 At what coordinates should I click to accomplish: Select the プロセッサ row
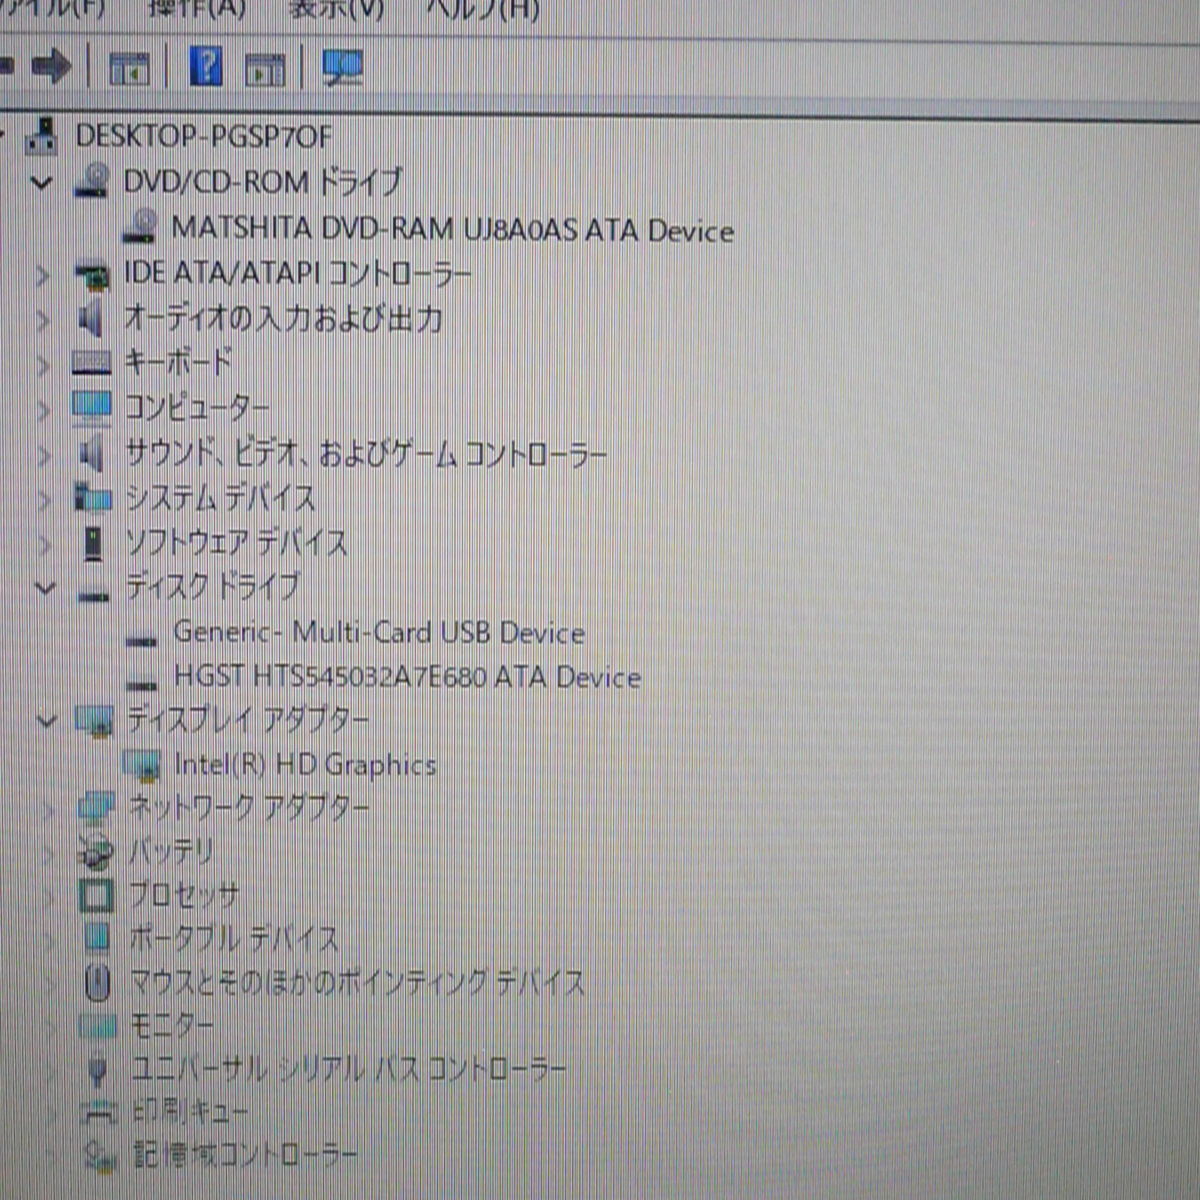(x=184, y=895)
